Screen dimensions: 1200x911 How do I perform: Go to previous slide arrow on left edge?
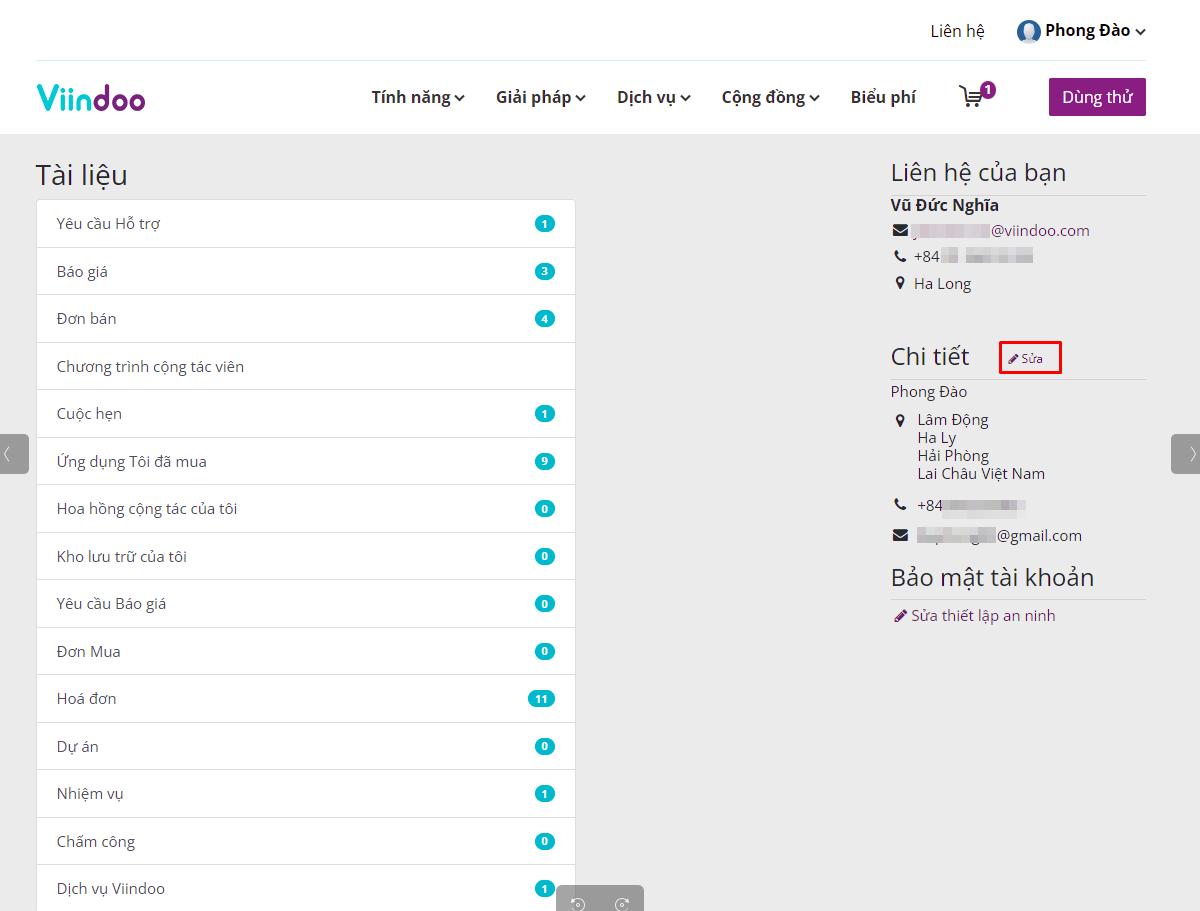tap(14, 454)
